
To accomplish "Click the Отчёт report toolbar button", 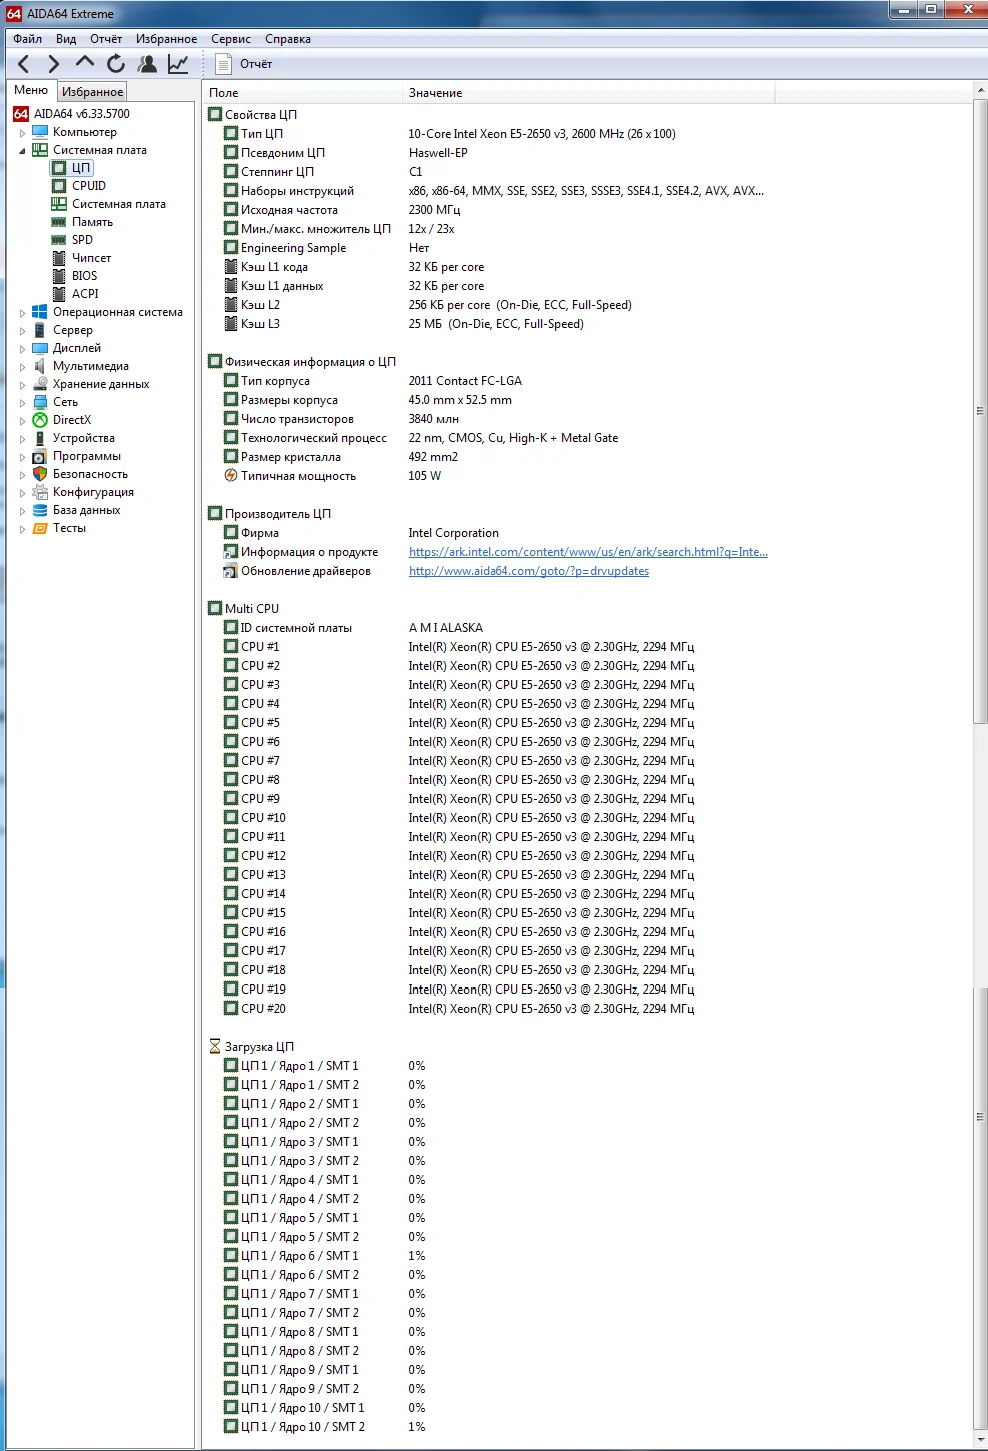I will coord(243,64).
